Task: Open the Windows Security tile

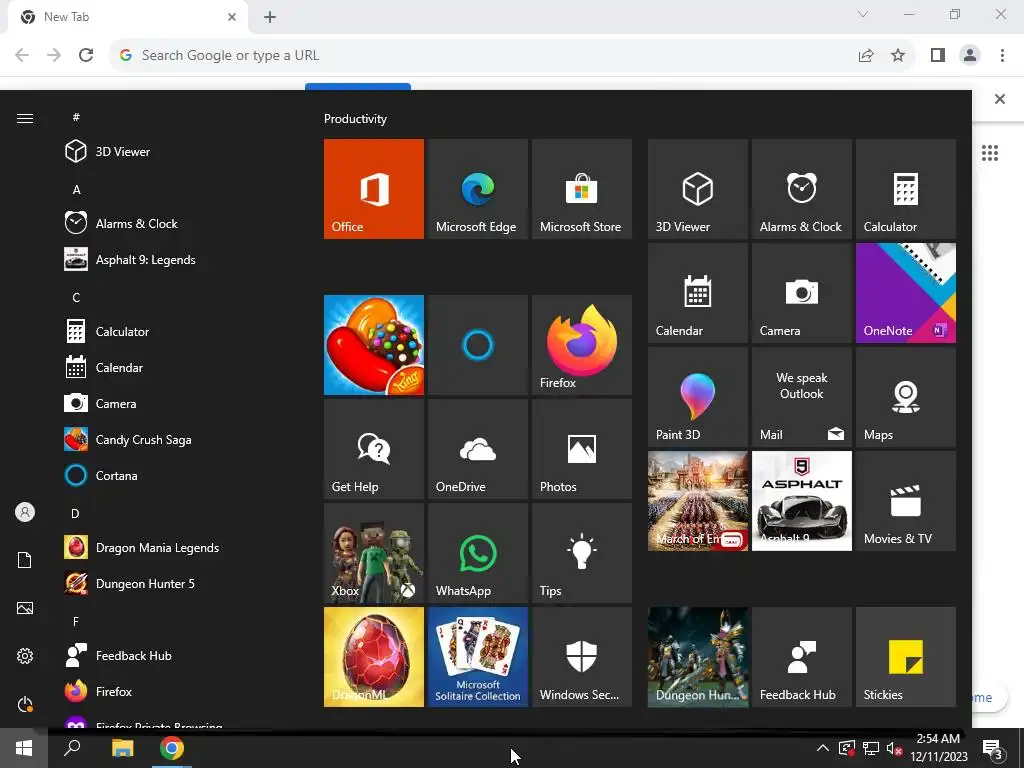Action: point(582,657)
